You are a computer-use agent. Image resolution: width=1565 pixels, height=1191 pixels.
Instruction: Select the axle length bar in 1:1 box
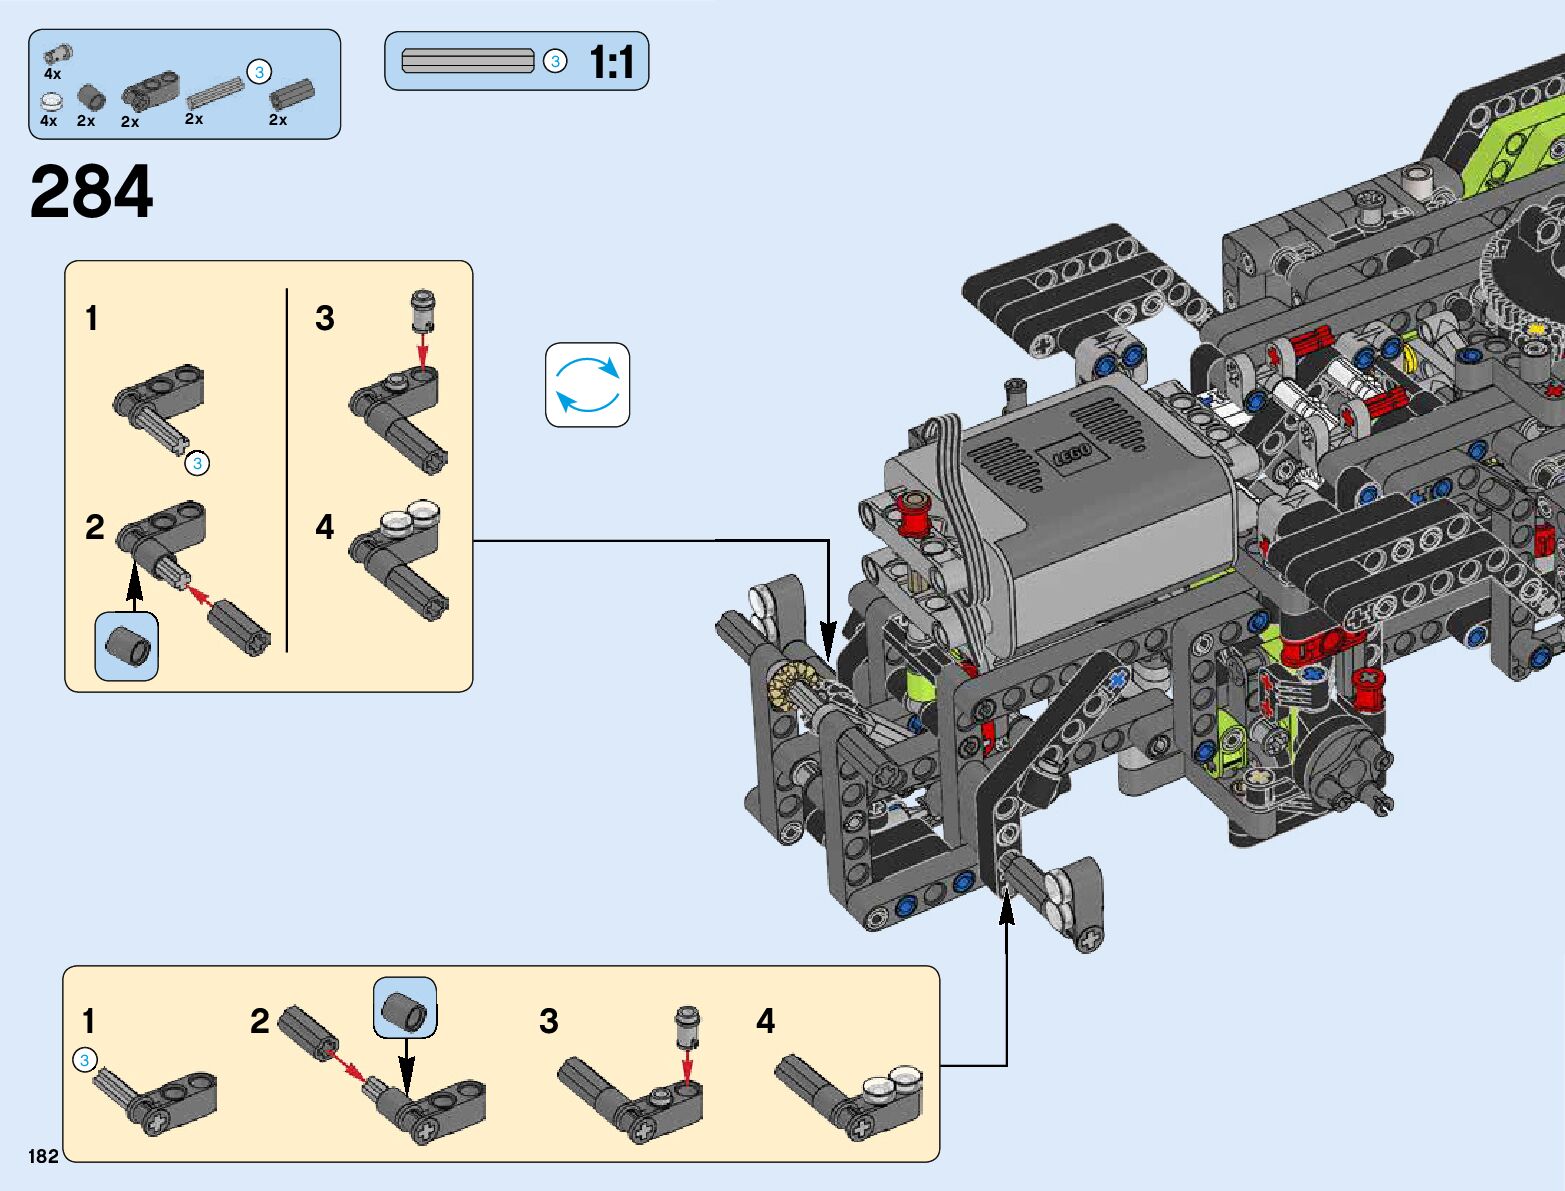(x=467, y=62)
